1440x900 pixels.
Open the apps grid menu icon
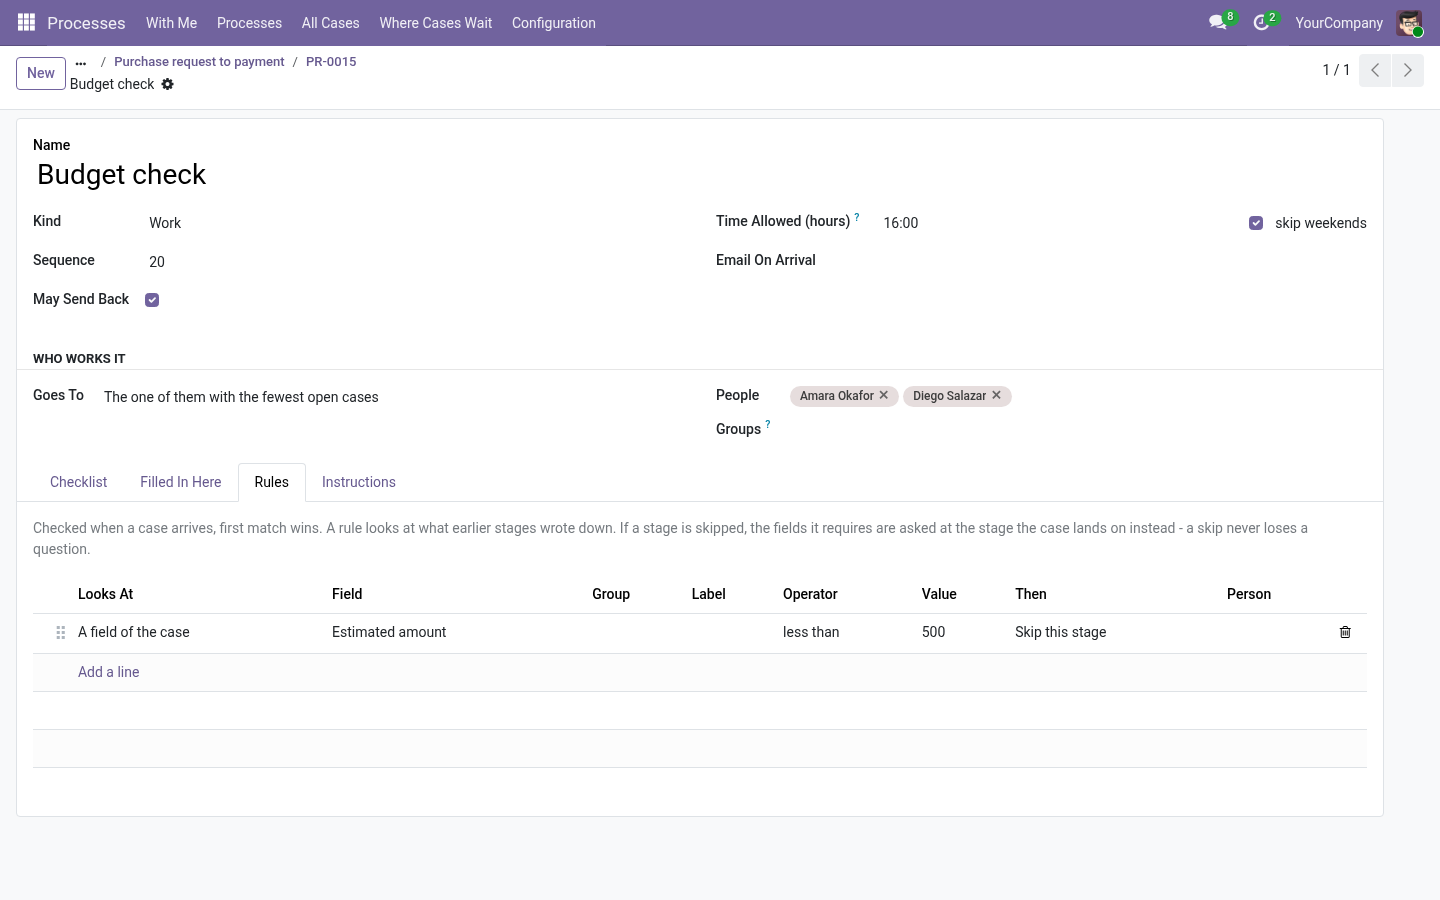27,22
